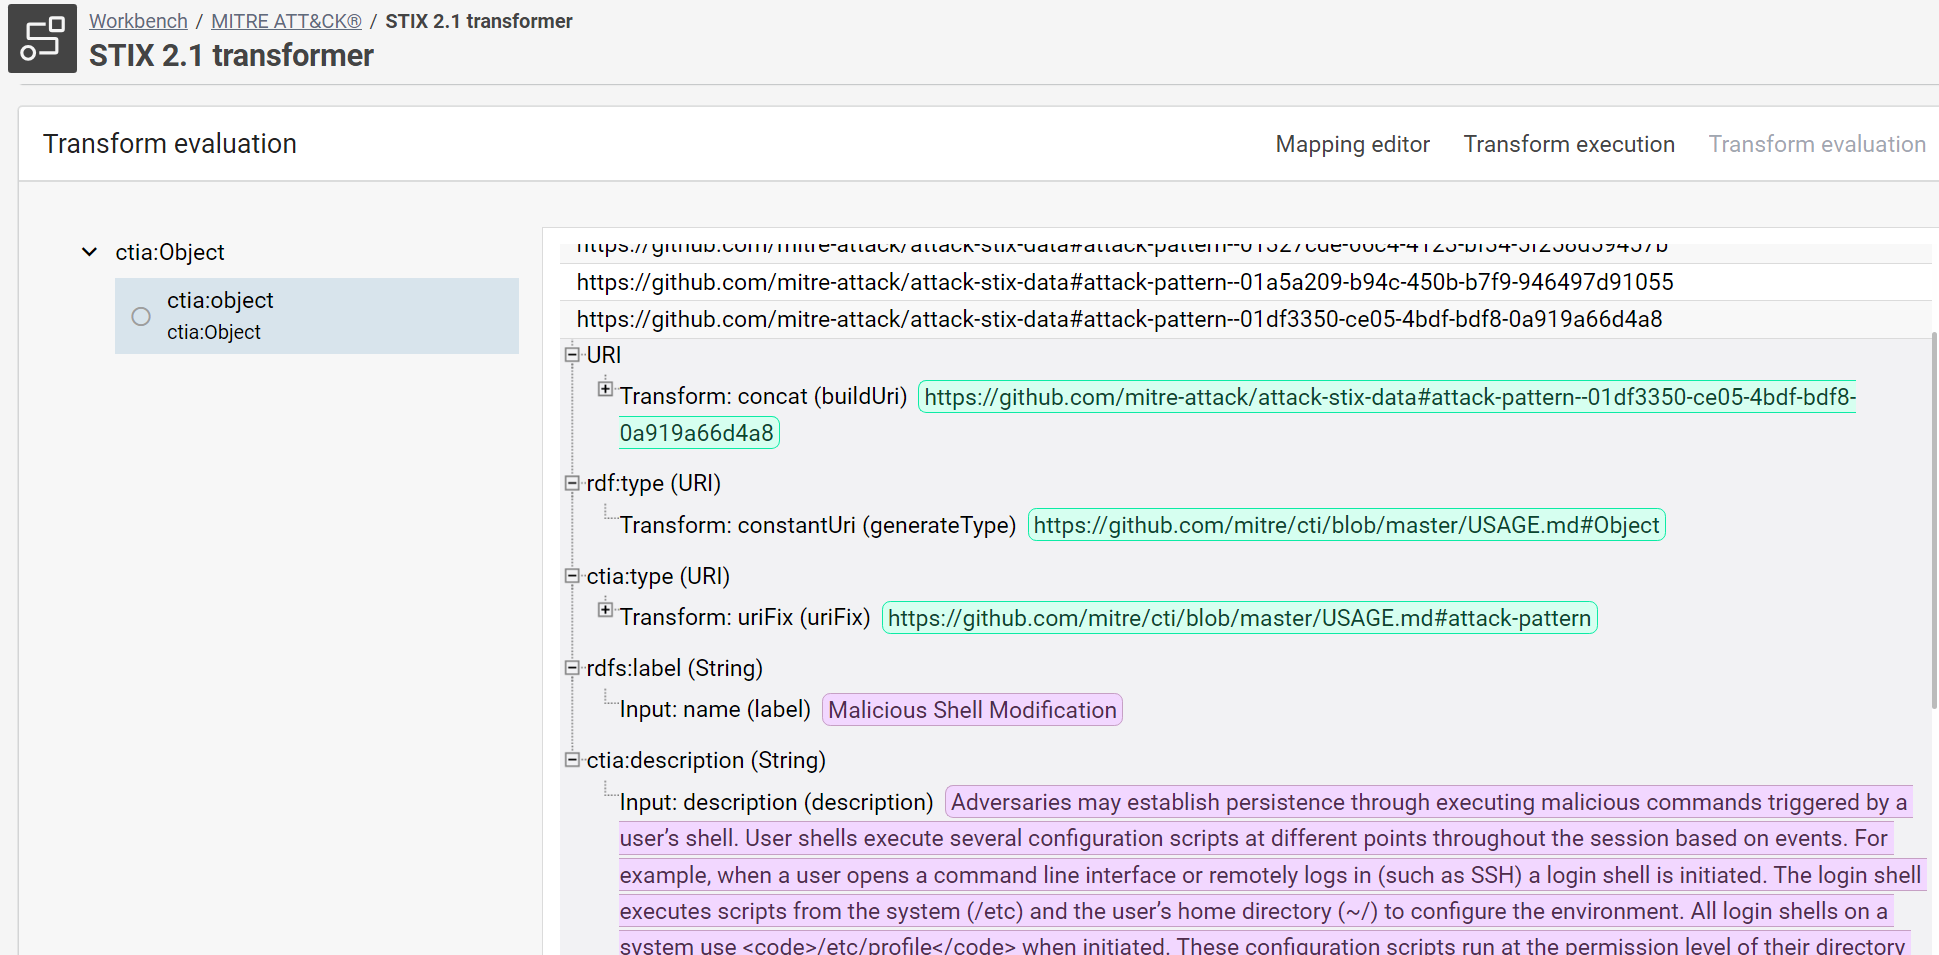This screenshot has width=1939, height=955.
Task: Click the transformer project icon in header
Action: click(x=42, y=39)
